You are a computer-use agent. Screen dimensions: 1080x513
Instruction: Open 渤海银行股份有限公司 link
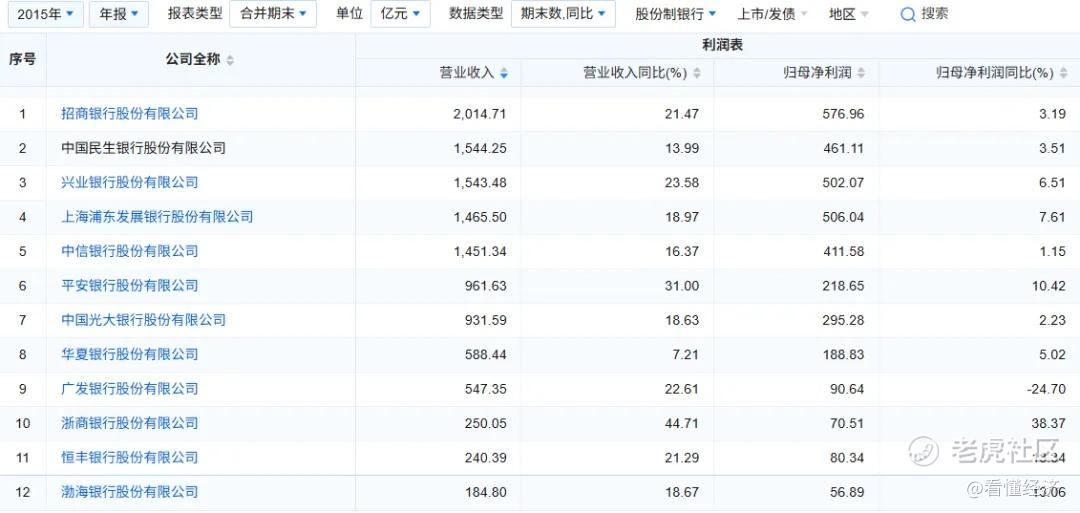(x=129, y=492)
